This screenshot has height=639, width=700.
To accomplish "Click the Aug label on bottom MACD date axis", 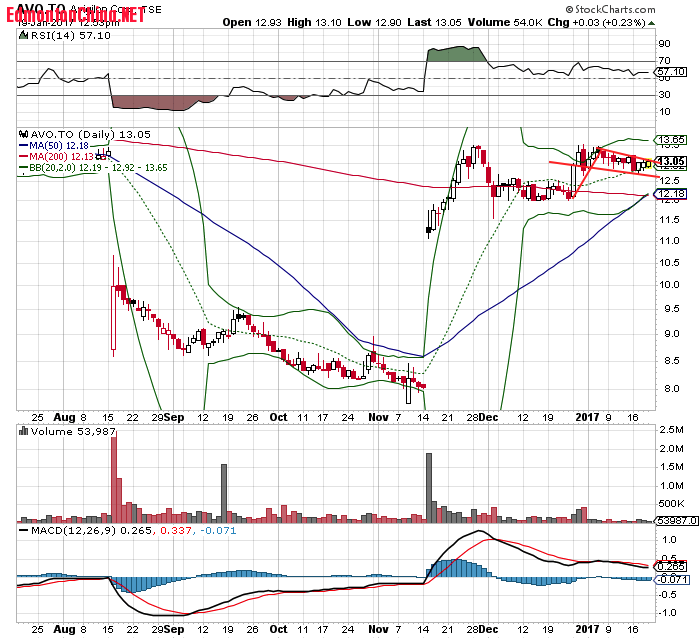I will coord(64,629).
